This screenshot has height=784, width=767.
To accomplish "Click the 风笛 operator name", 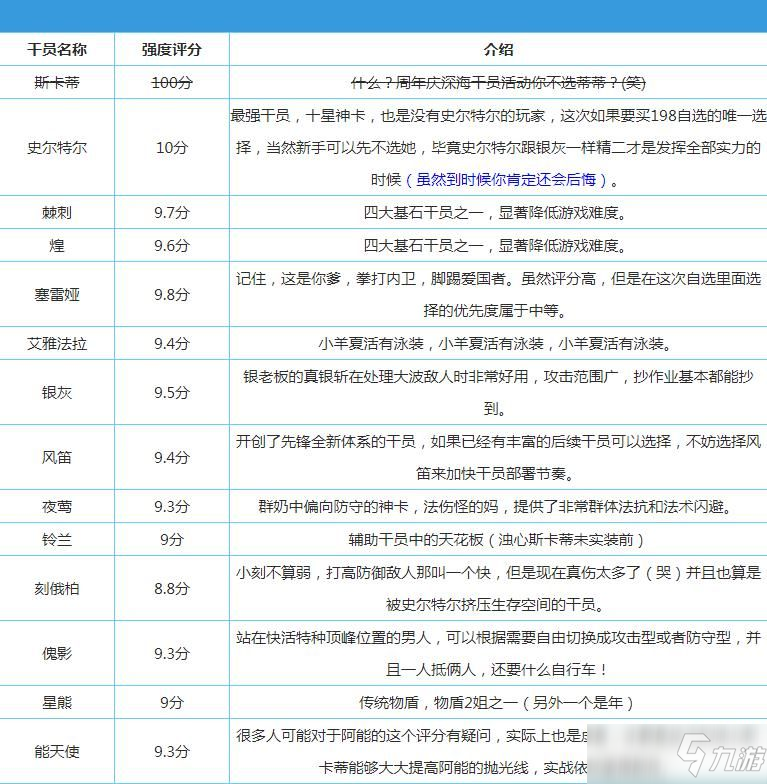I will tap(57, 458).
